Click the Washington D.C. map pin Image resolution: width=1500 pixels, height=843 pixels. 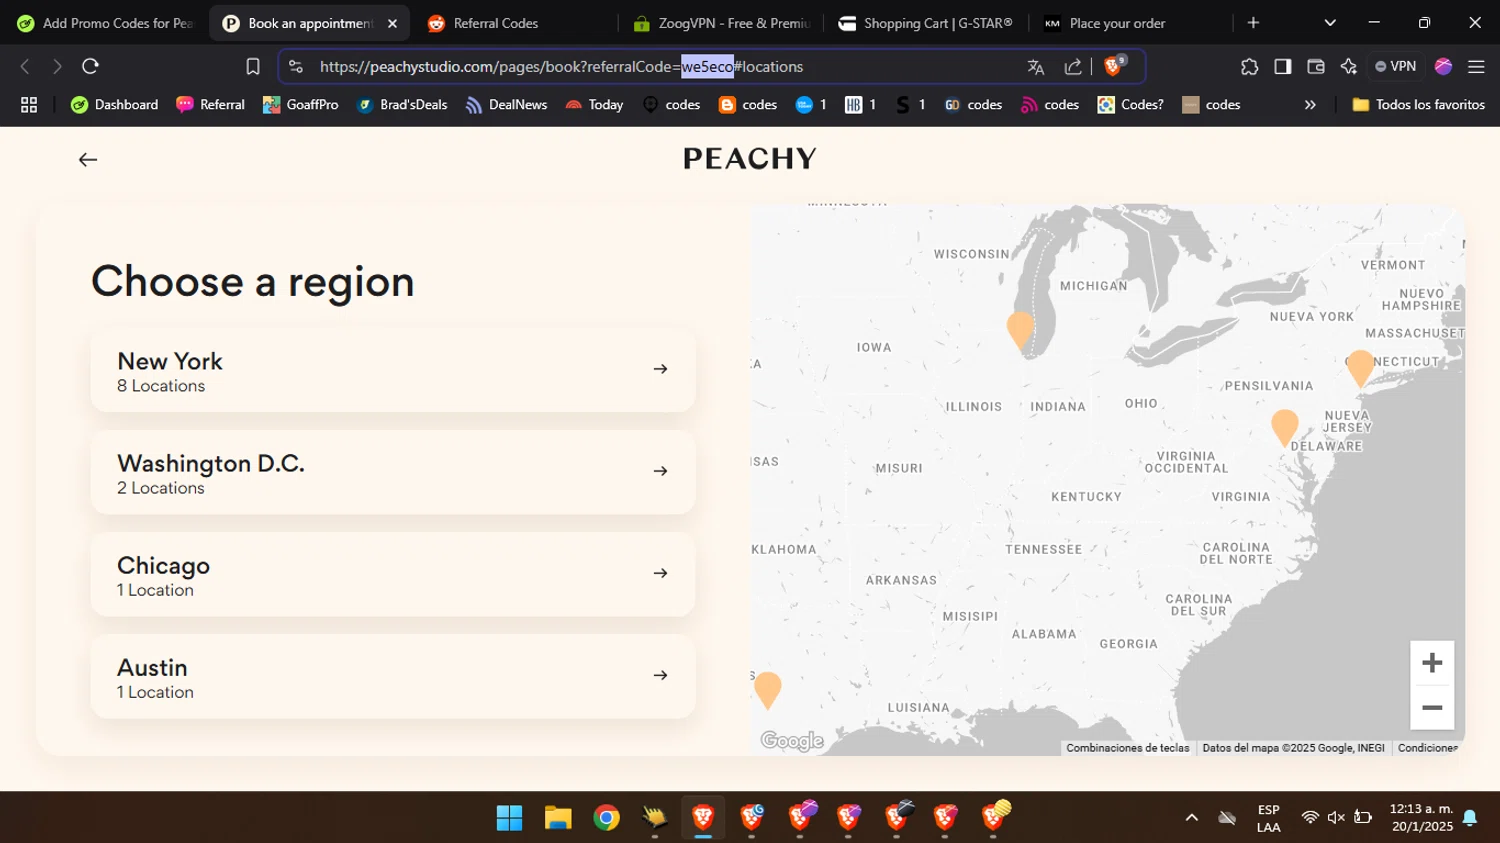point(1285,427)
